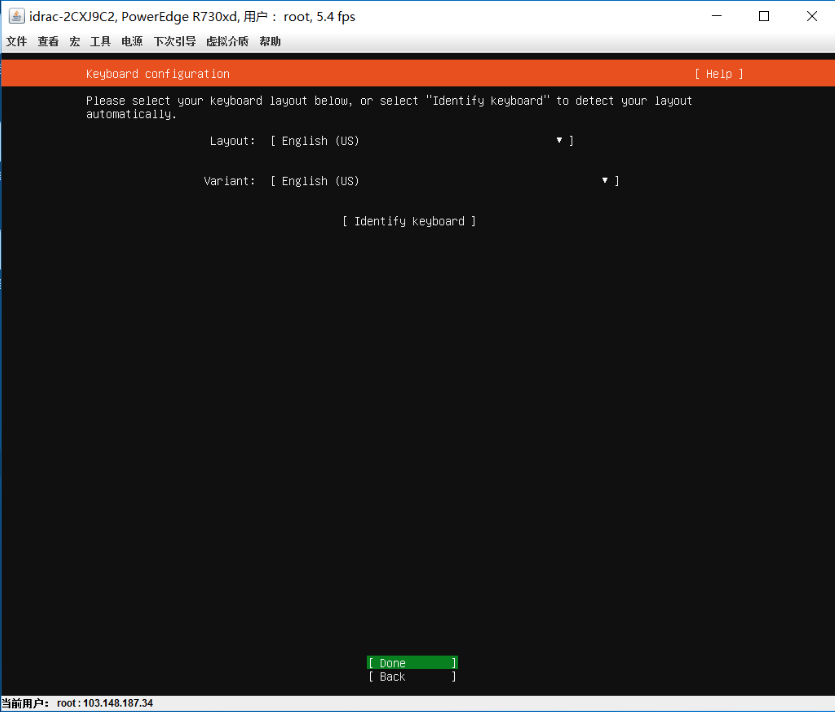Click the window title text idrac-2CXJ9C2
Screen dimensions: 835x712
point(72,17)
